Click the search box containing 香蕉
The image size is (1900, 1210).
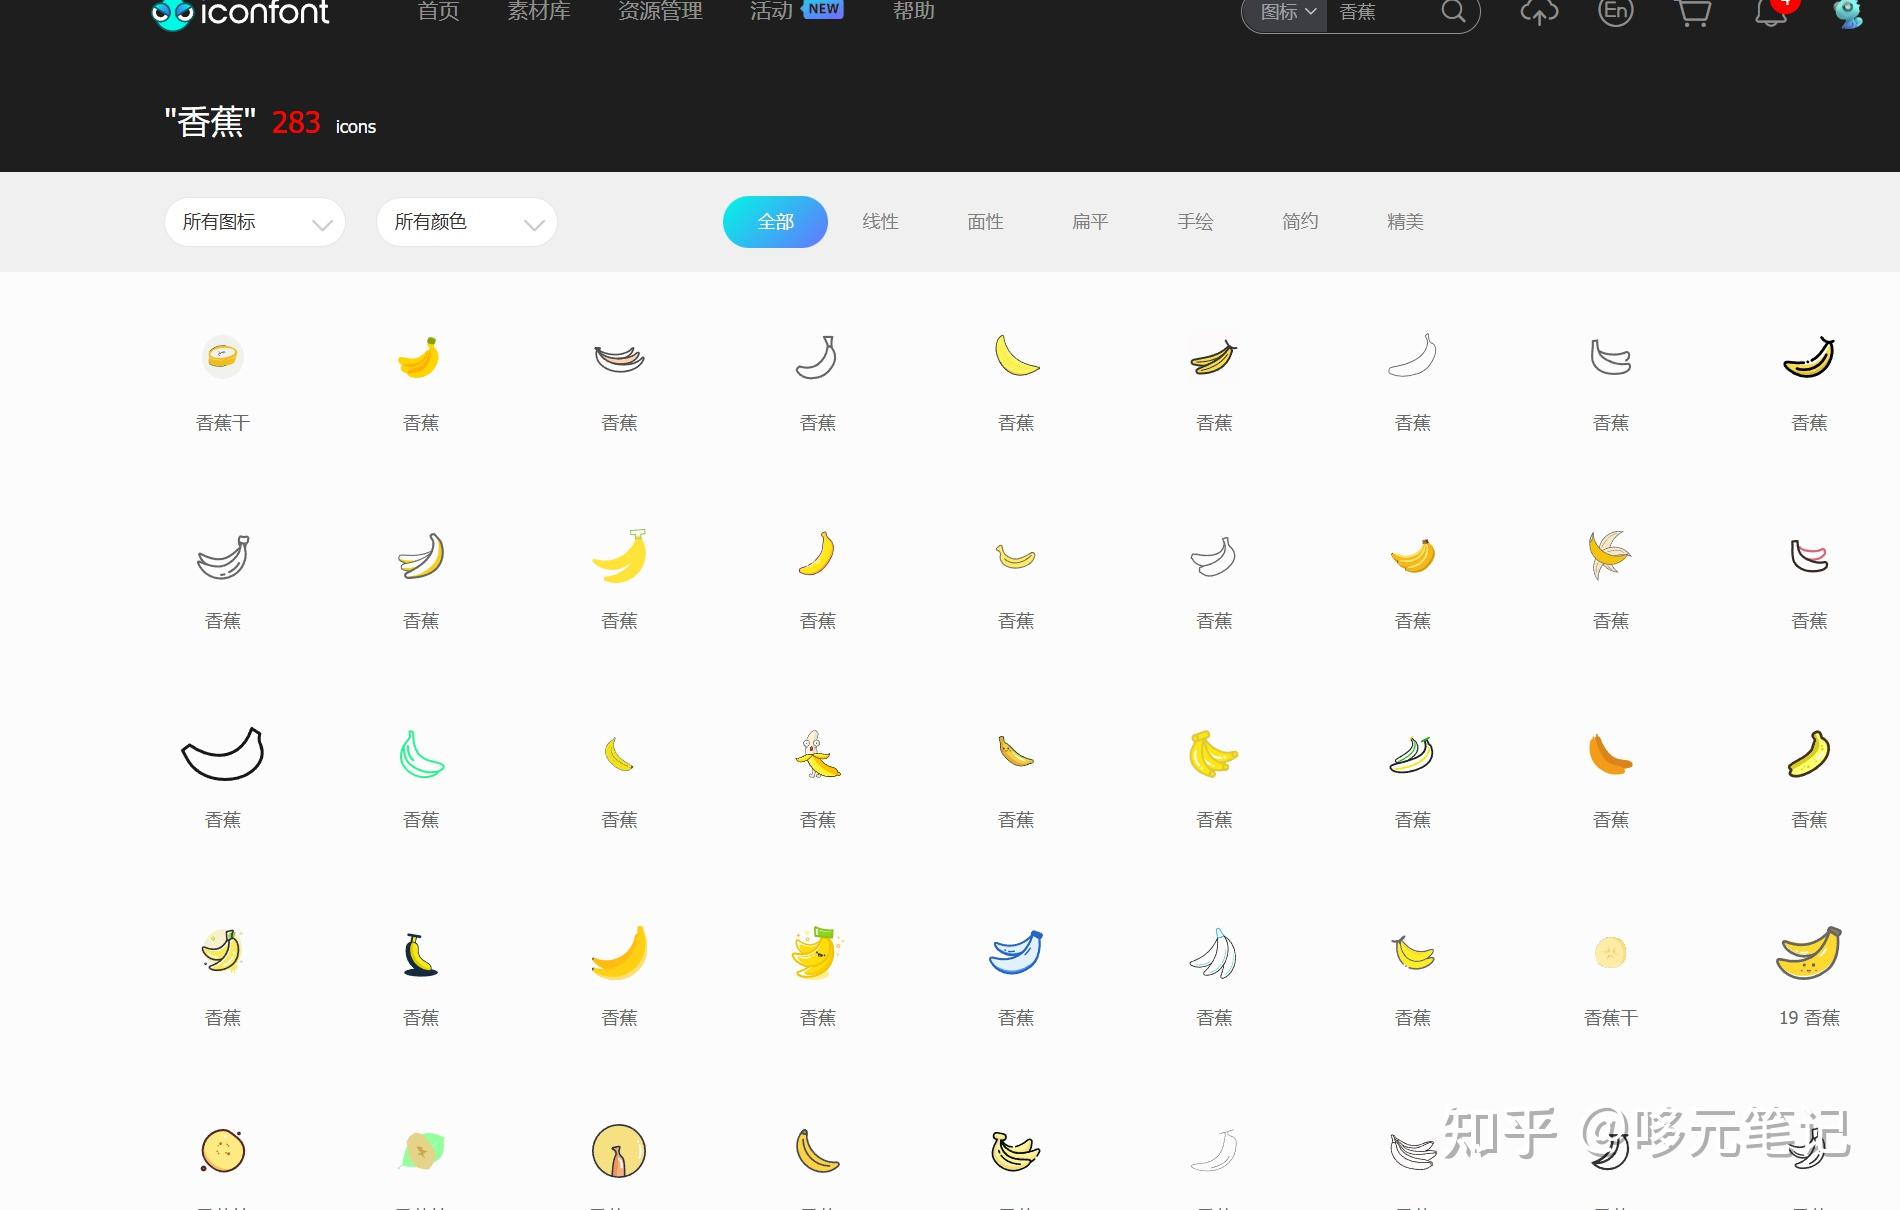click(x=1383, y=12)
